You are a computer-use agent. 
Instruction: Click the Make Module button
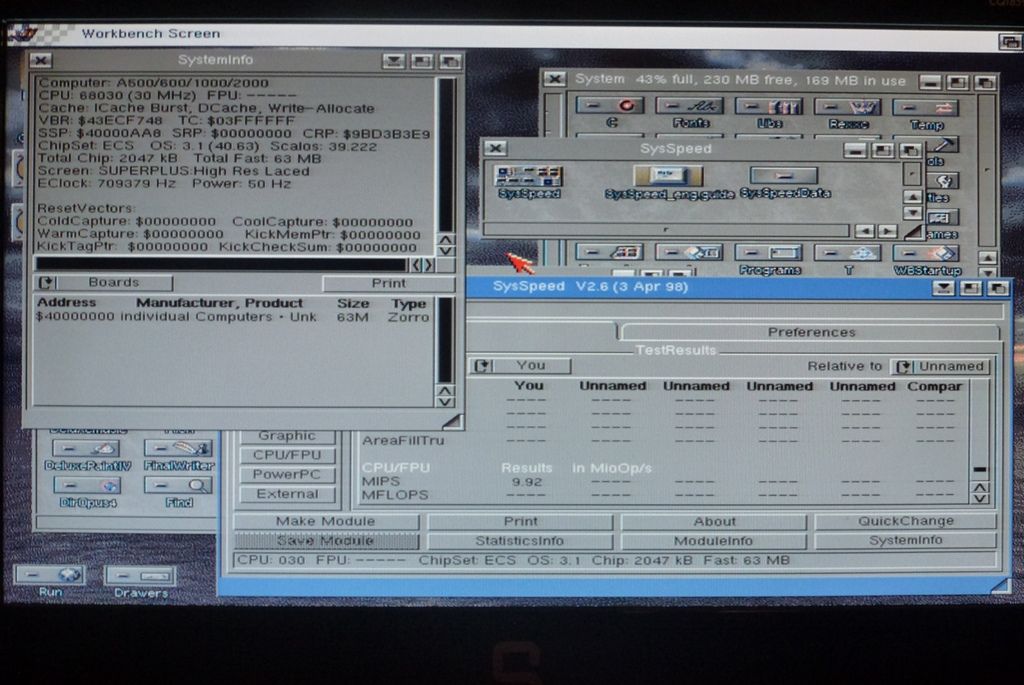(326, 521)
